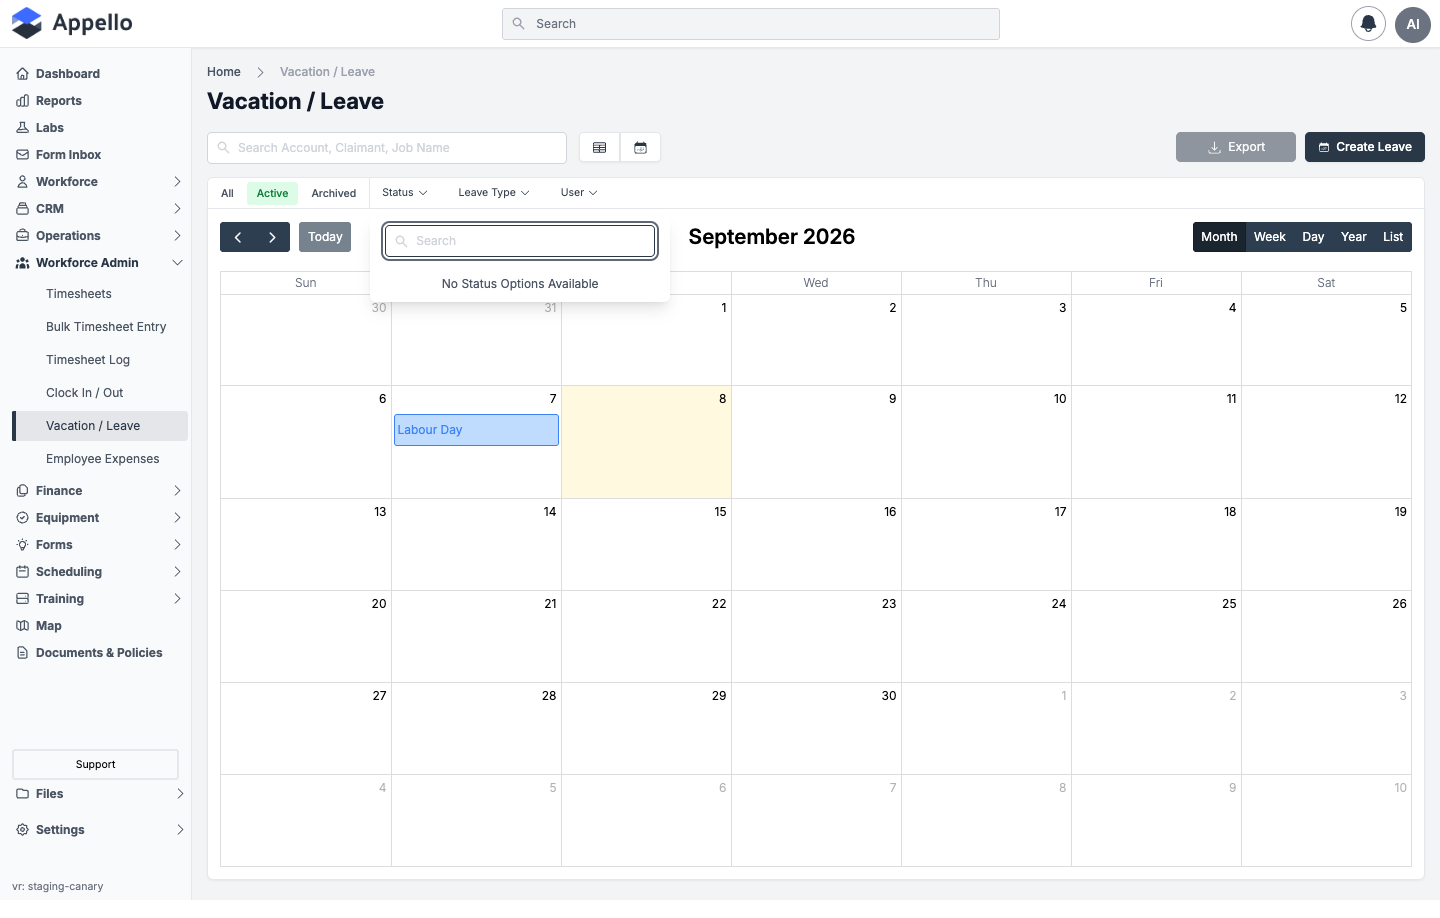This screenshot has width=1440, height=918.
Task: Switch to calendar view icon
Action: tap(641, 148)
